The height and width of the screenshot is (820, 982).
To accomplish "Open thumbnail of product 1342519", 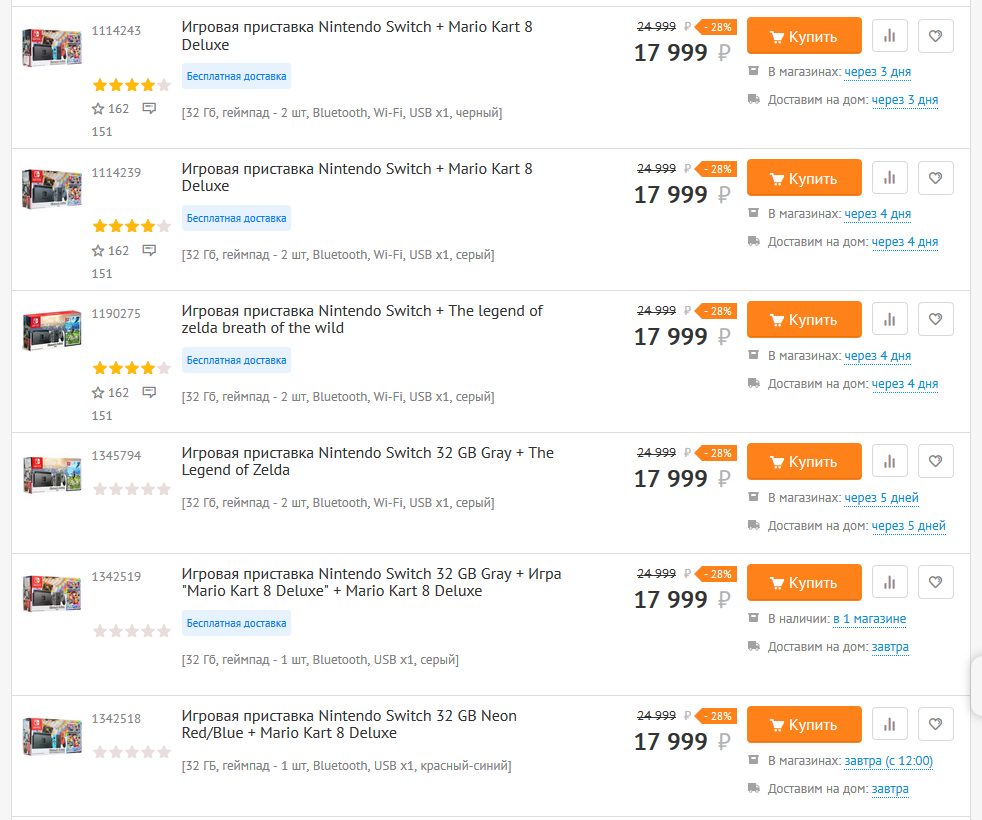I will [x=52, y=593].
